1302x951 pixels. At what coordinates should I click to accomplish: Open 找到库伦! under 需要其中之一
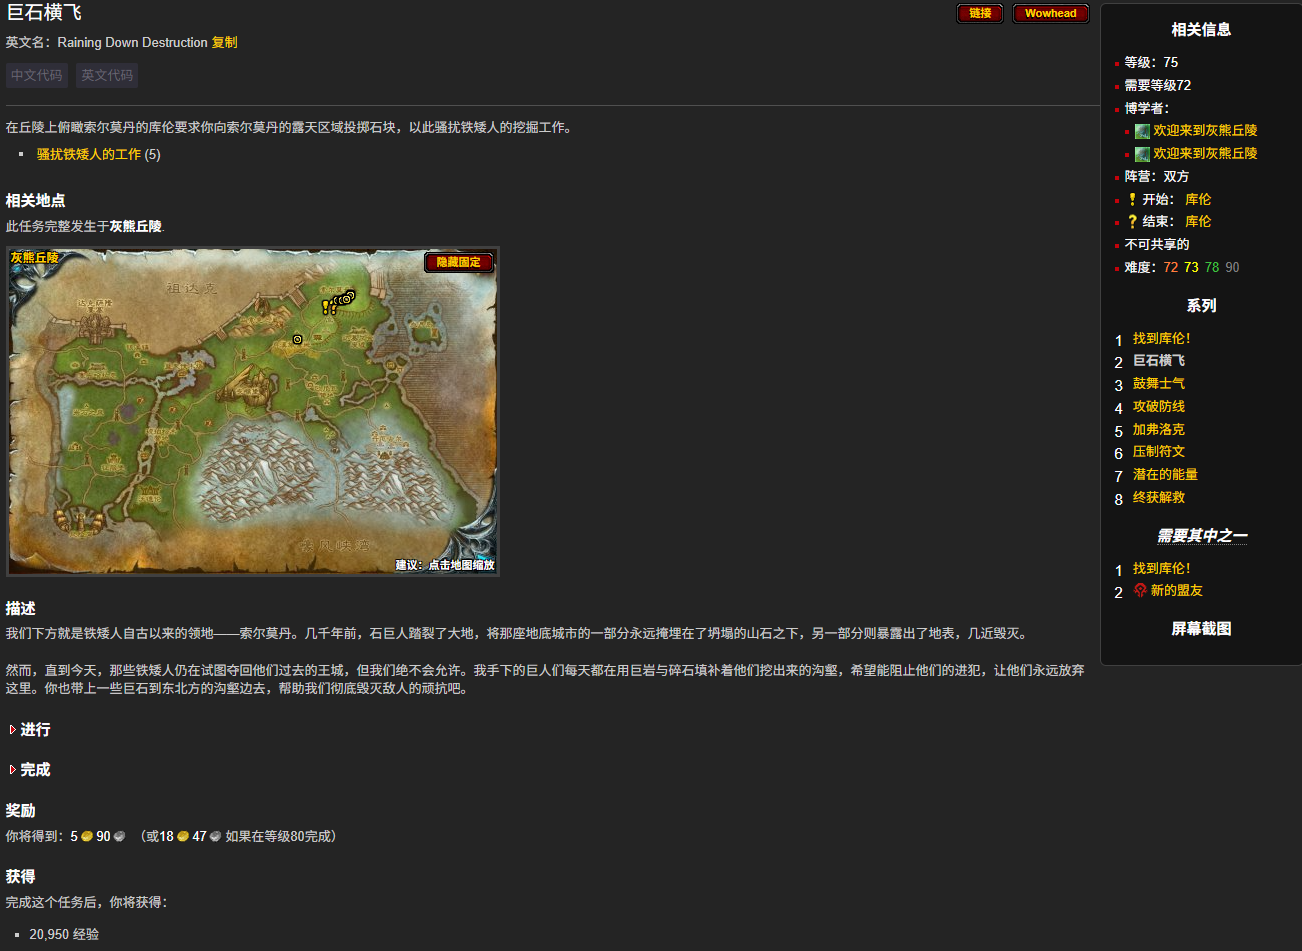click(x=1161, y=568)
